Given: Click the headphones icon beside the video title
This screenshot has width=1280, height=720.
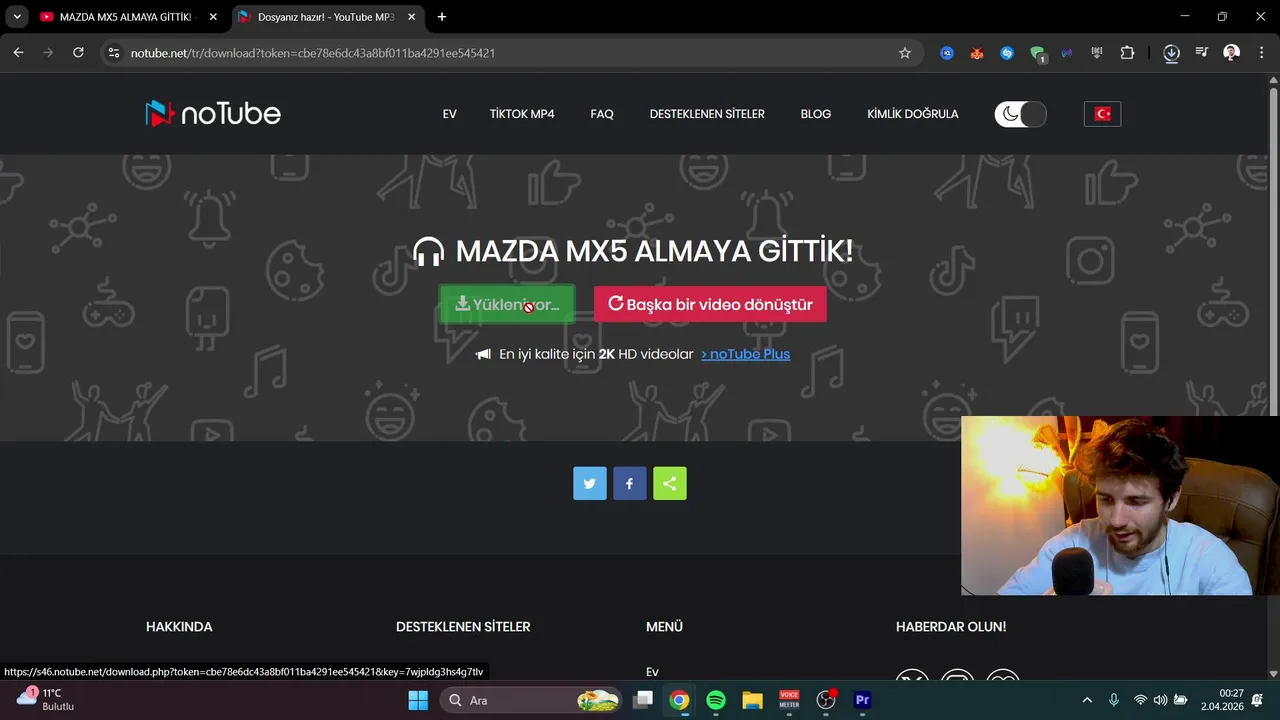Looking at the screenshot, I should click(x=428, y=252).
